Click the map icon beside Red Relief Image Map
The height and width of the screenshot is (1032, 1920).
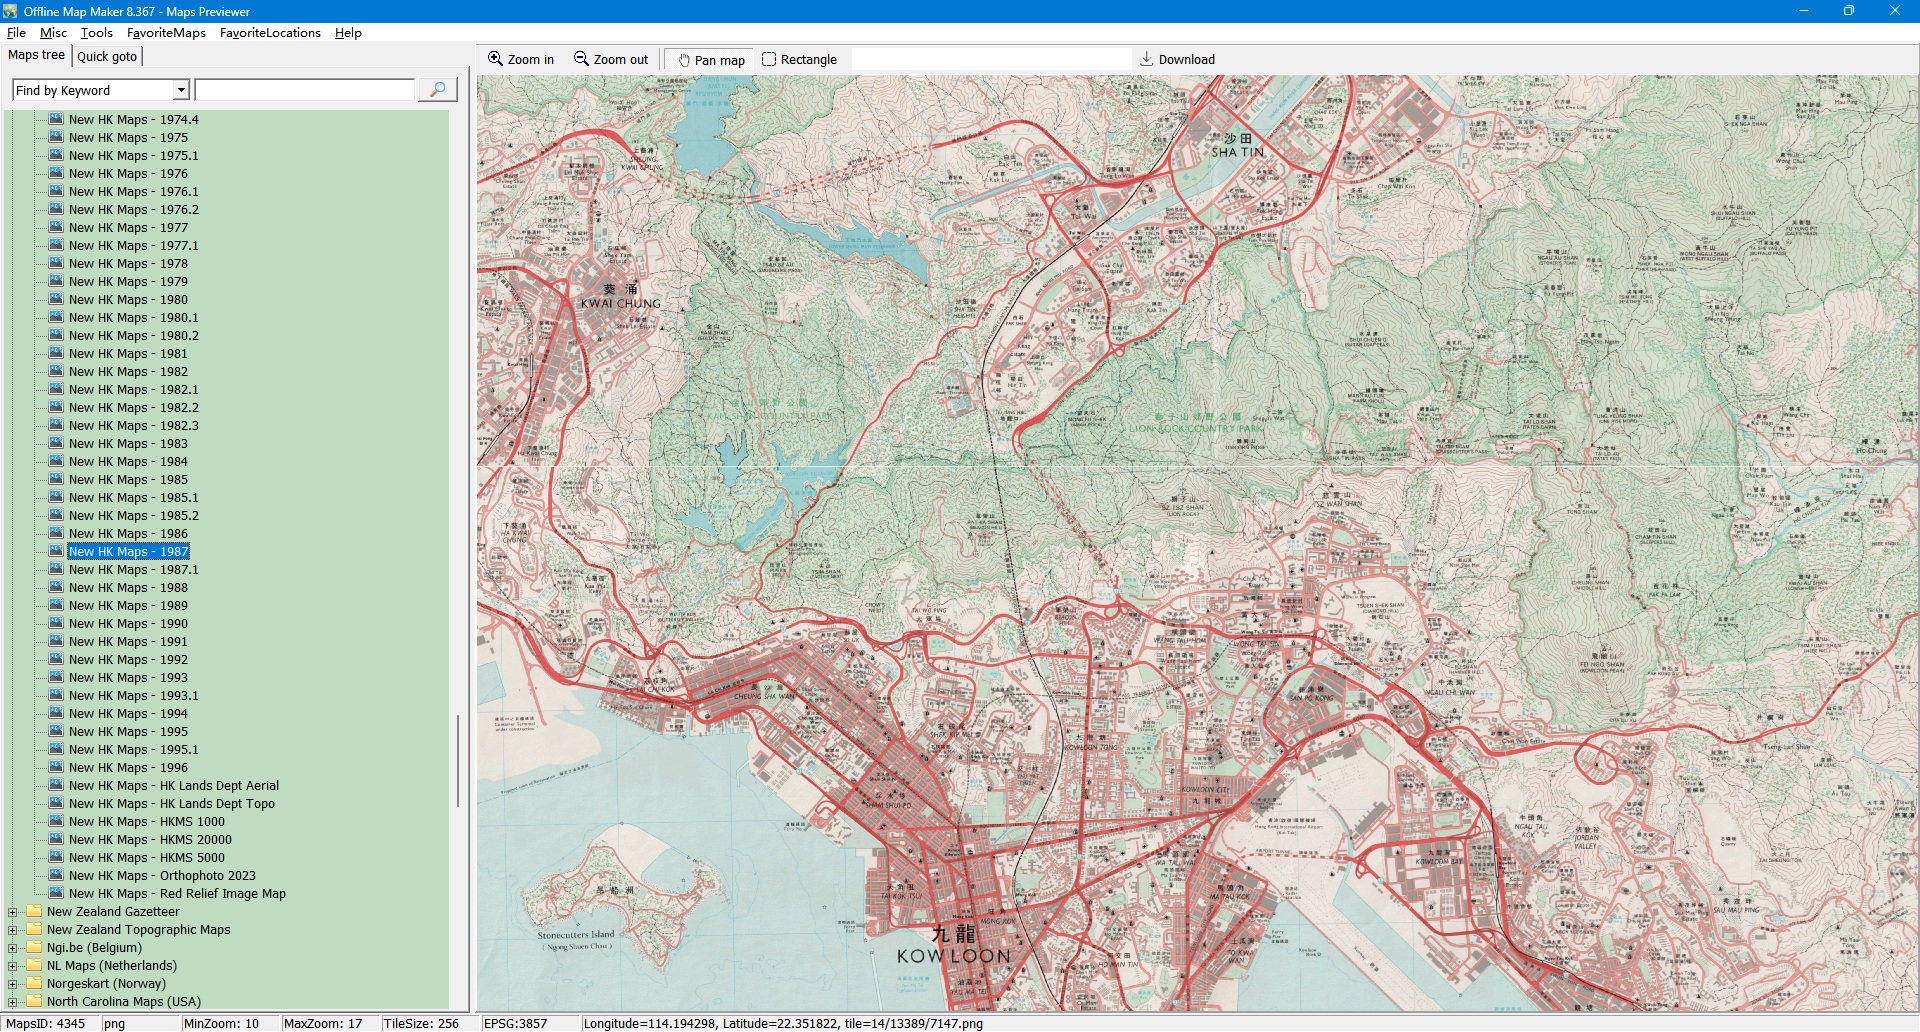[57, 893]
